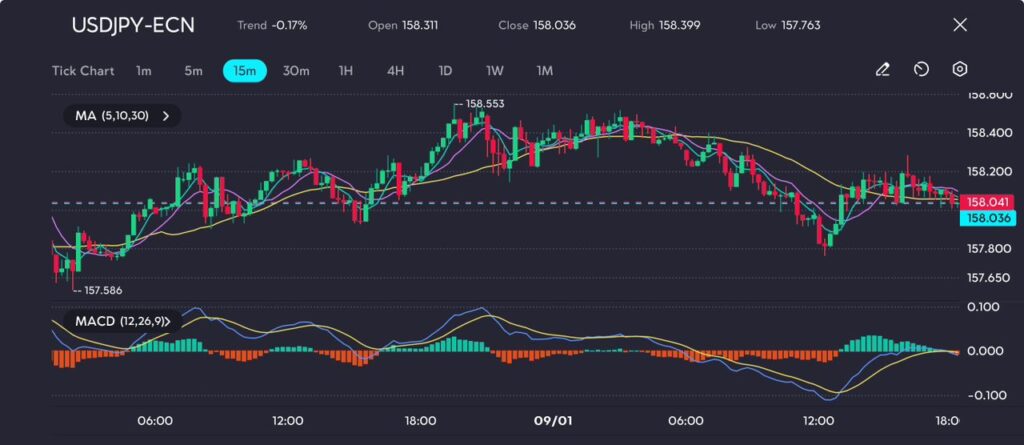Expand the MACD (12,26,9) indicator options
The height and width of the screenshot is (445, 1024).
tap(122, 321)
